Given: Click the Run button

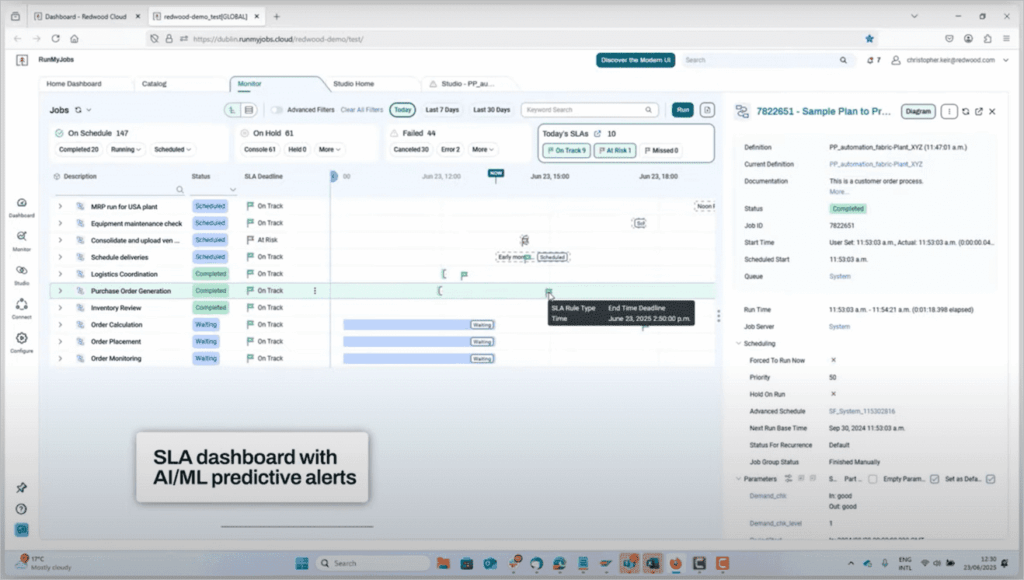Looking at the screenshot, I should [681, 110].
